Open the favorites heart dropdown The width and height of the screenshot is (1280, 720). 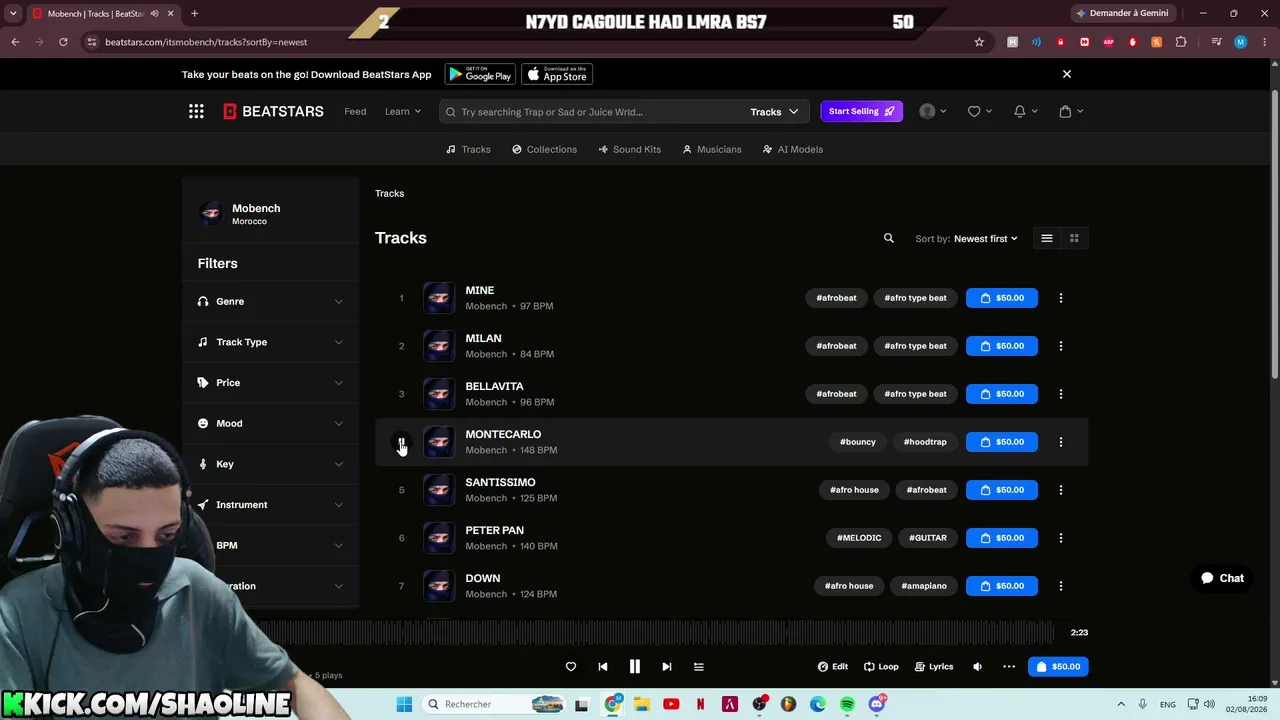pos(980,111)
